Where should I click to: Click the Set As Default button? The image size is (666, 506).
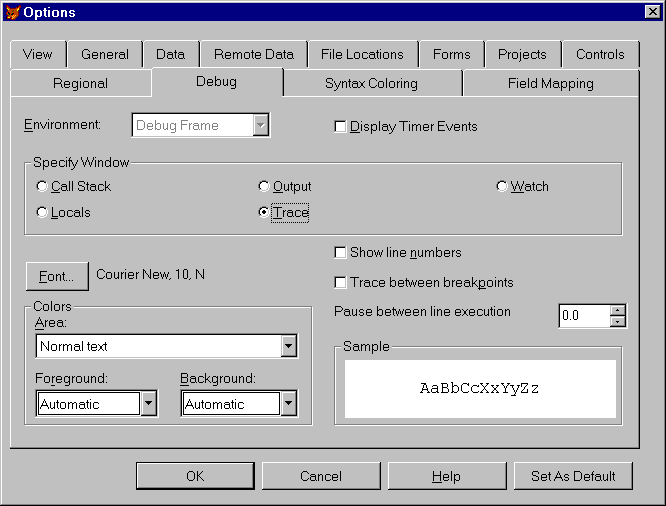[573, 476]
